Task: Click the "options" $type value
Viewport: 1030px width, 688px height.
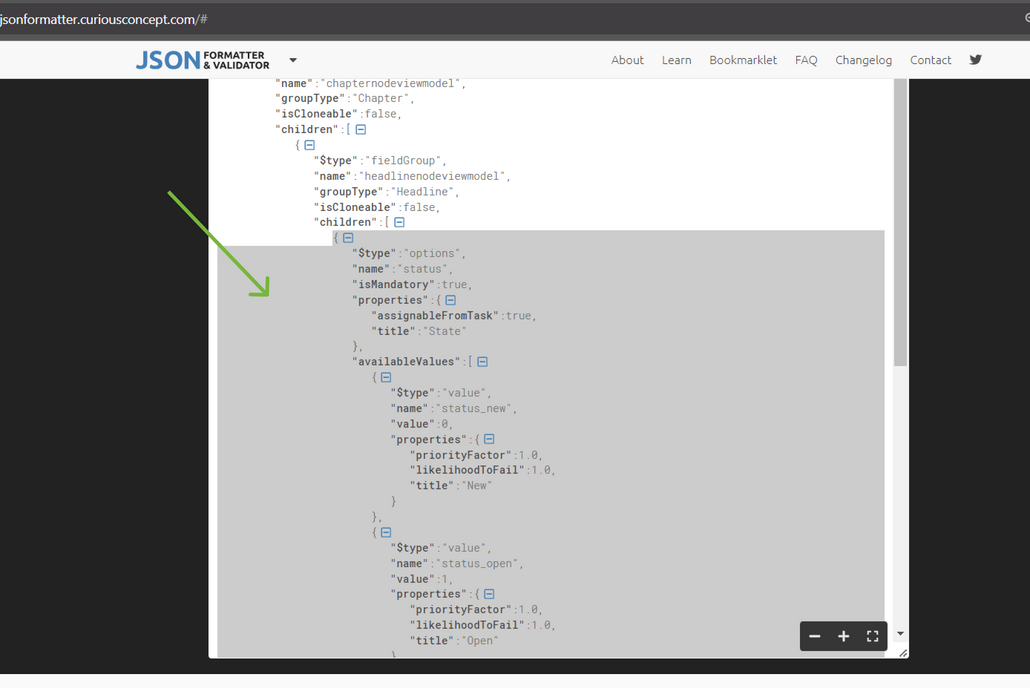Action: pos(434,254)
